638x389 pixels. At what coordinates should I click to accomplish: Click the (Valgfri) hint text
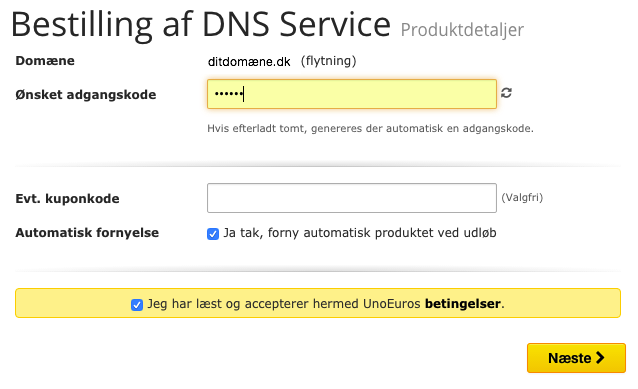point(522,198)
